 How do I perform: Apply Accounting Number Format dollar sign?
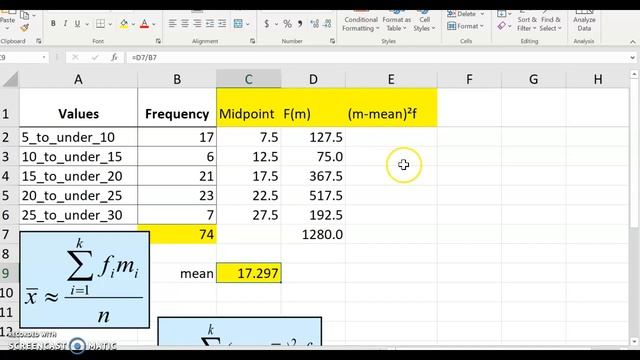point(267,24)
